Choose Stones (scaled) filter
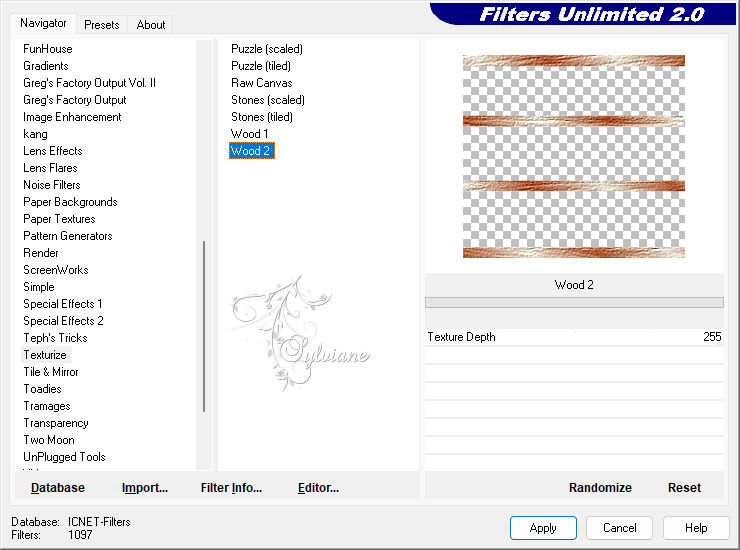Viewport: 740px width, 550px height. coord(268,100)
